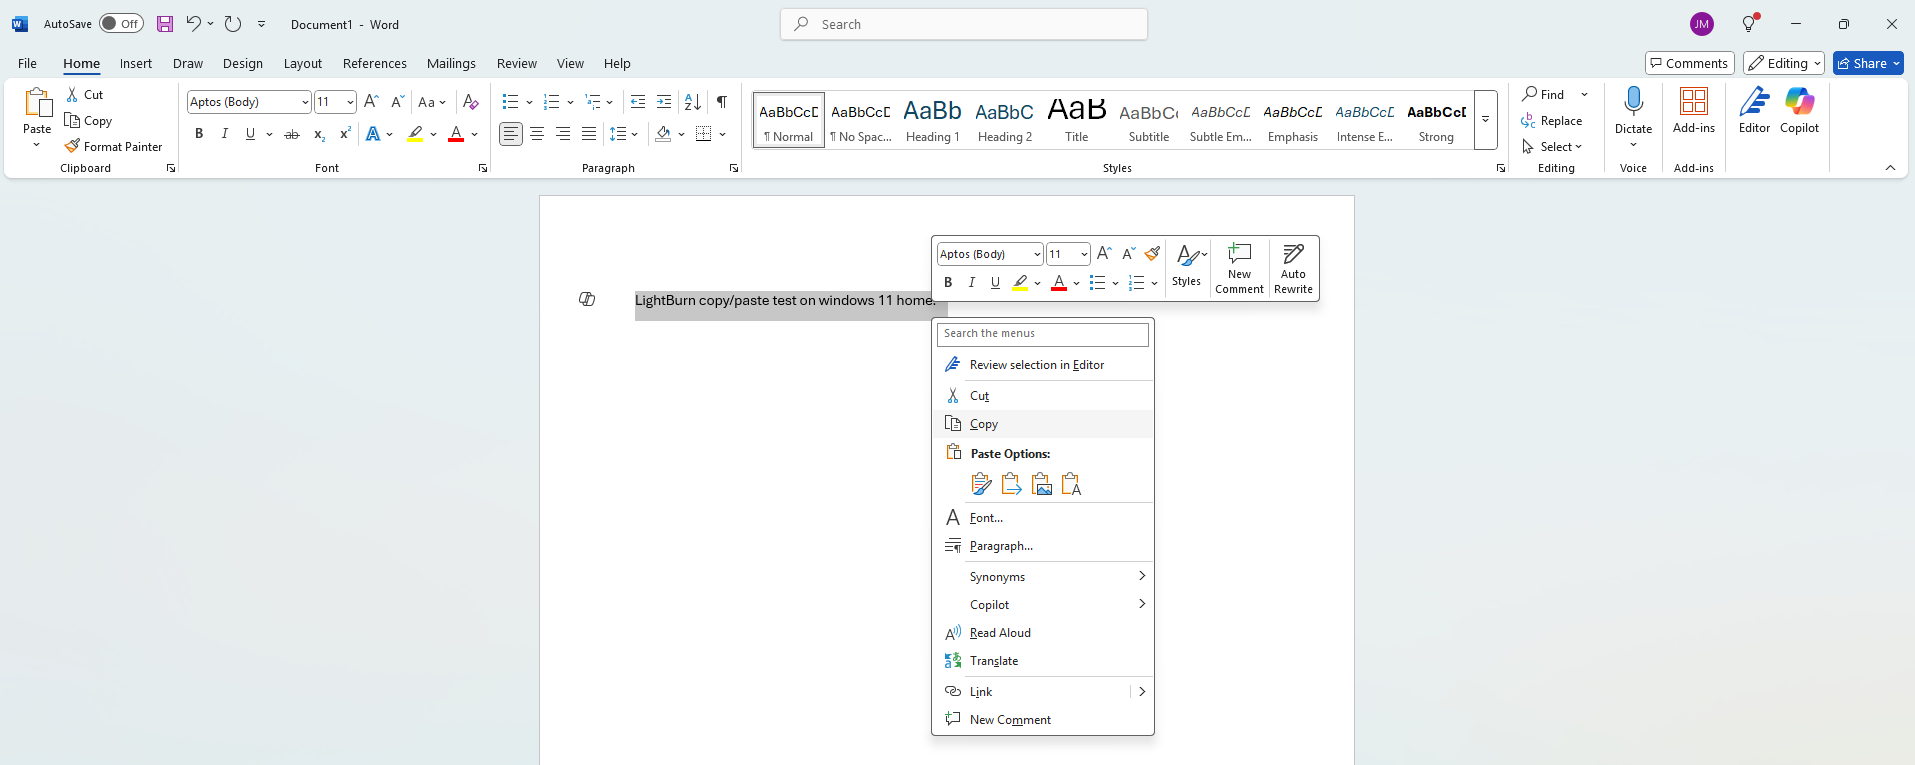Expand the Styles gallery more arrow
The image size is (1915, 765).
tap(1486, 119)
